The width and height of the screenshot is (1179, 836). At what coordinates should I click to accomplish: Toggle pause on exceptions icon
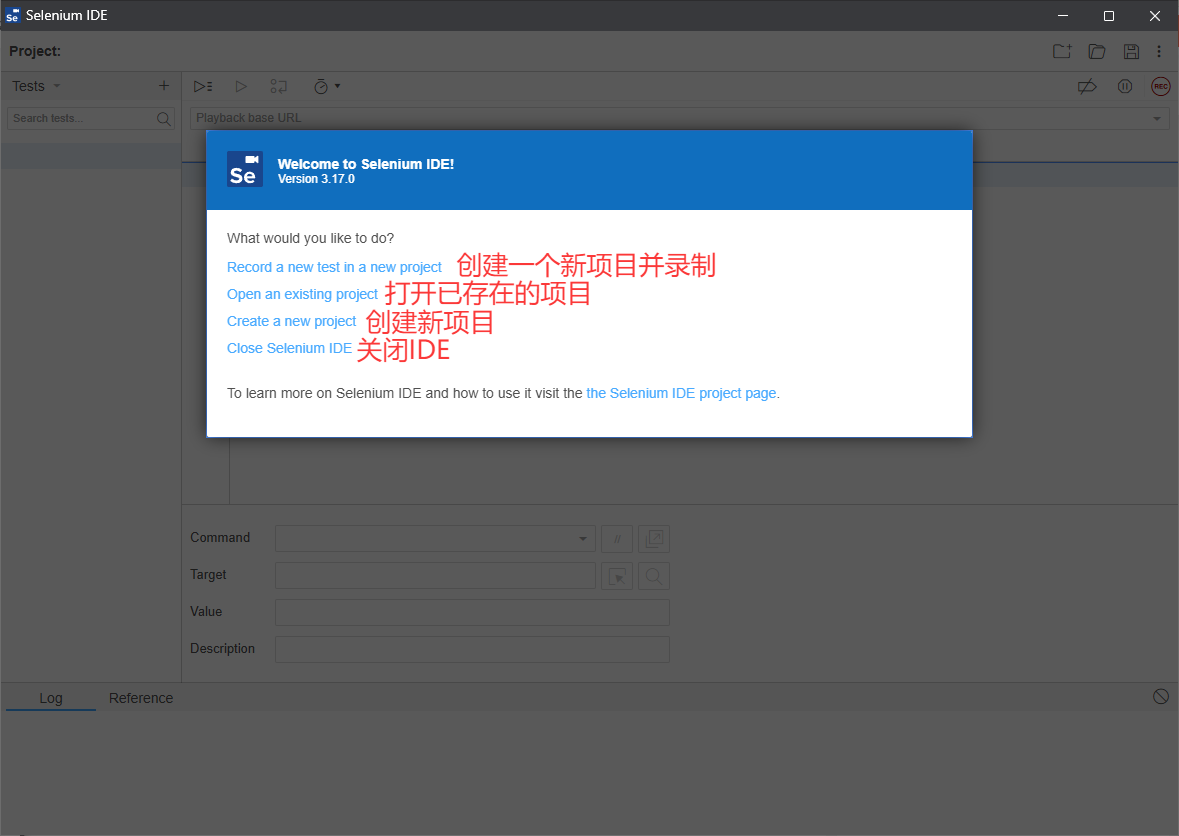click(x=1125, y=86)
